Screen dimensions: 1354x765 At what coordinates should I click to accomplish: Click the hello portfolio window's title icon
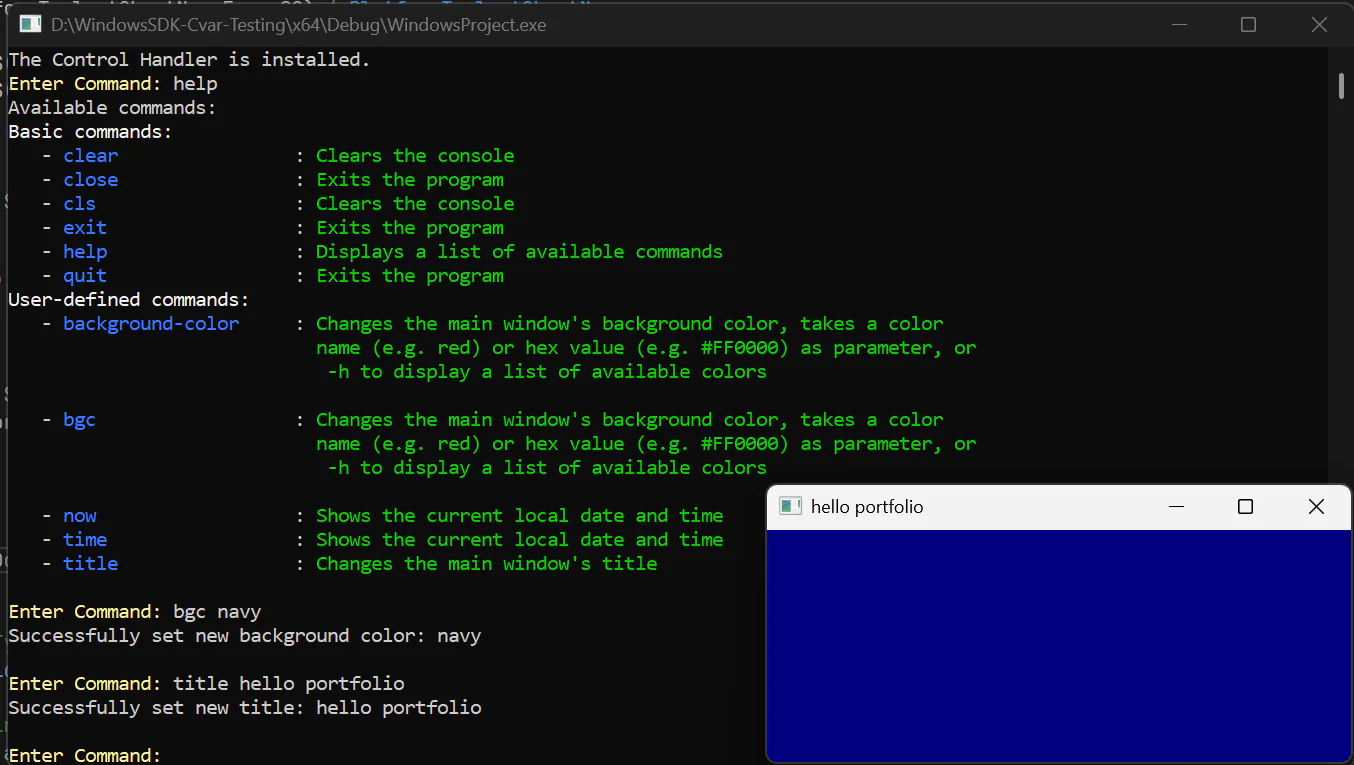(x=790, y=507)
